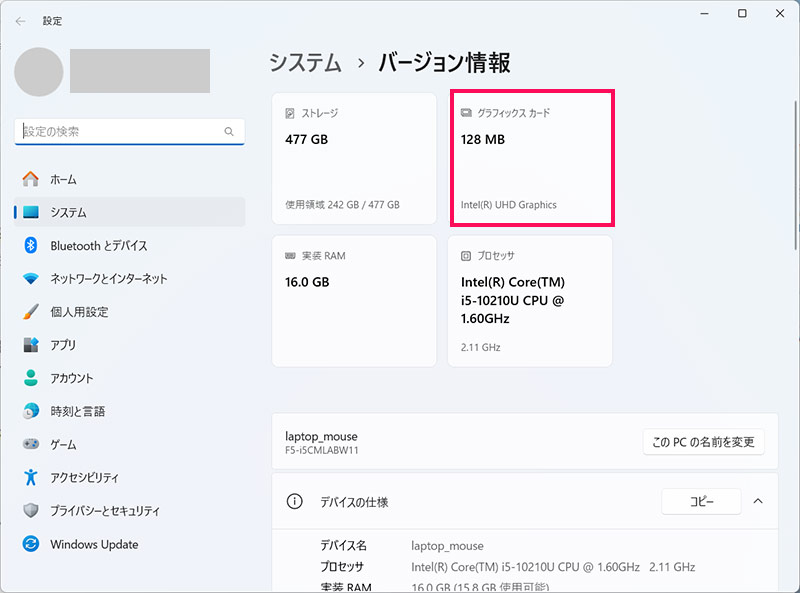This screenshot has height=593, width=800.
Task: Click the network Wi-Fi icon in the sidebar
Action: [31, 279]
